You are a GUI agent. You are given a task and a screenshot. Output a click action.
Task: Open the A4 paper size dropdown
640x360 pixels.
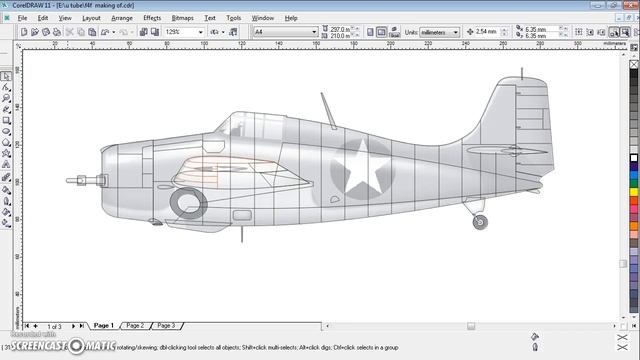click(x=314, y=32)
